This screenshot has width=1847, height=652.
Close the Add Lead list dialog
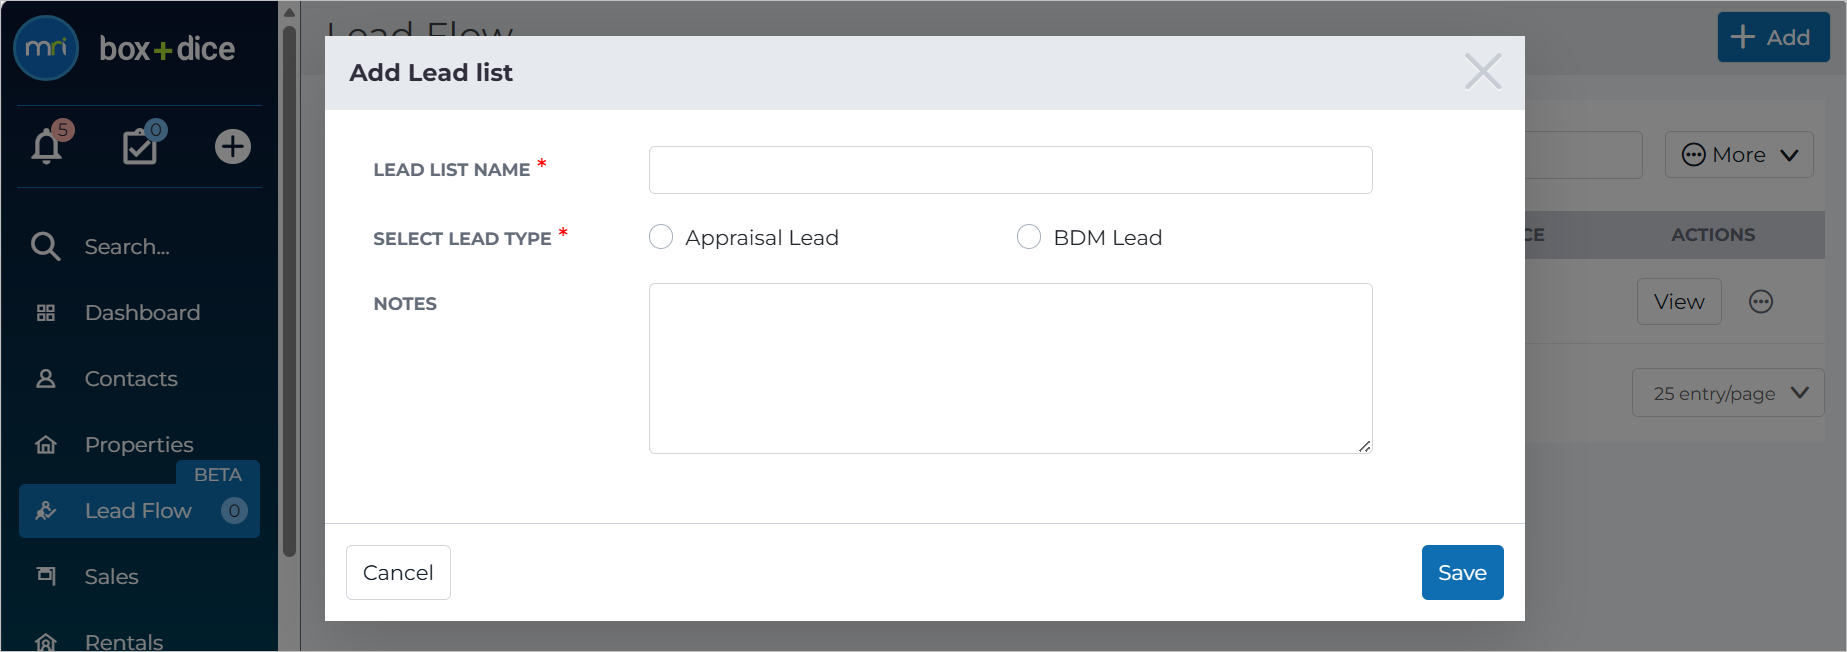(x=1483, y=72)
